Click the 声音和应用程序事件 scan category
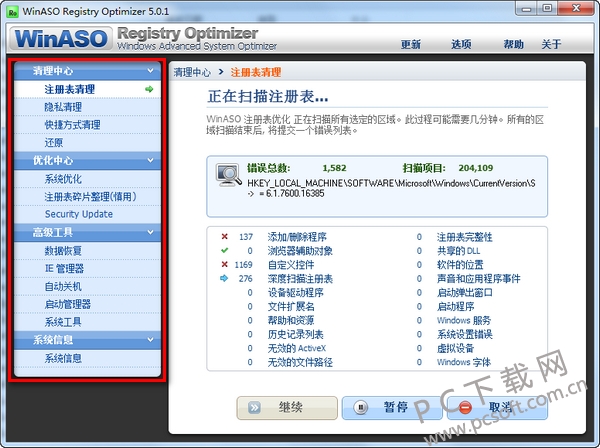The width and height of the screenshot is (600, 448). point(479,279)
